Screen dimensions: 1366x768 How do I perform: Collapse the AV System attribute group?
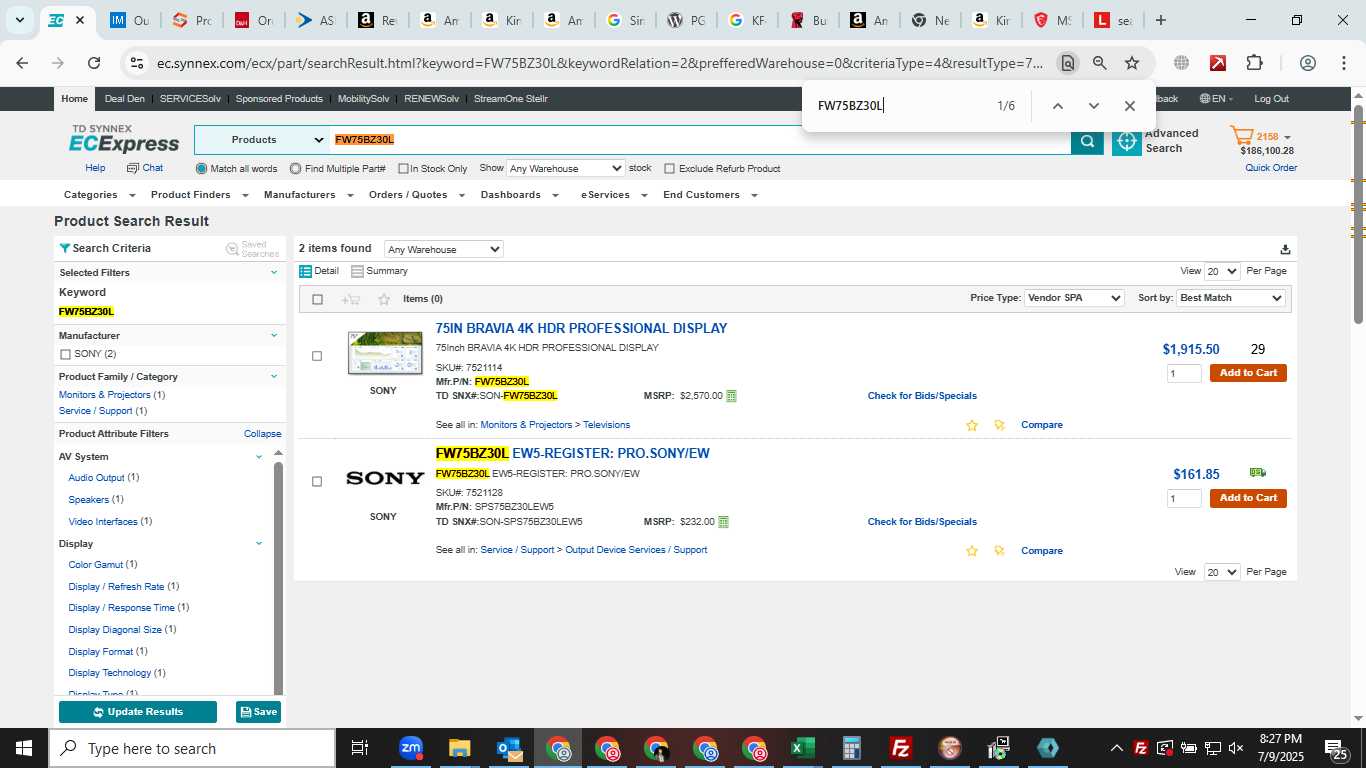point(259,456)
